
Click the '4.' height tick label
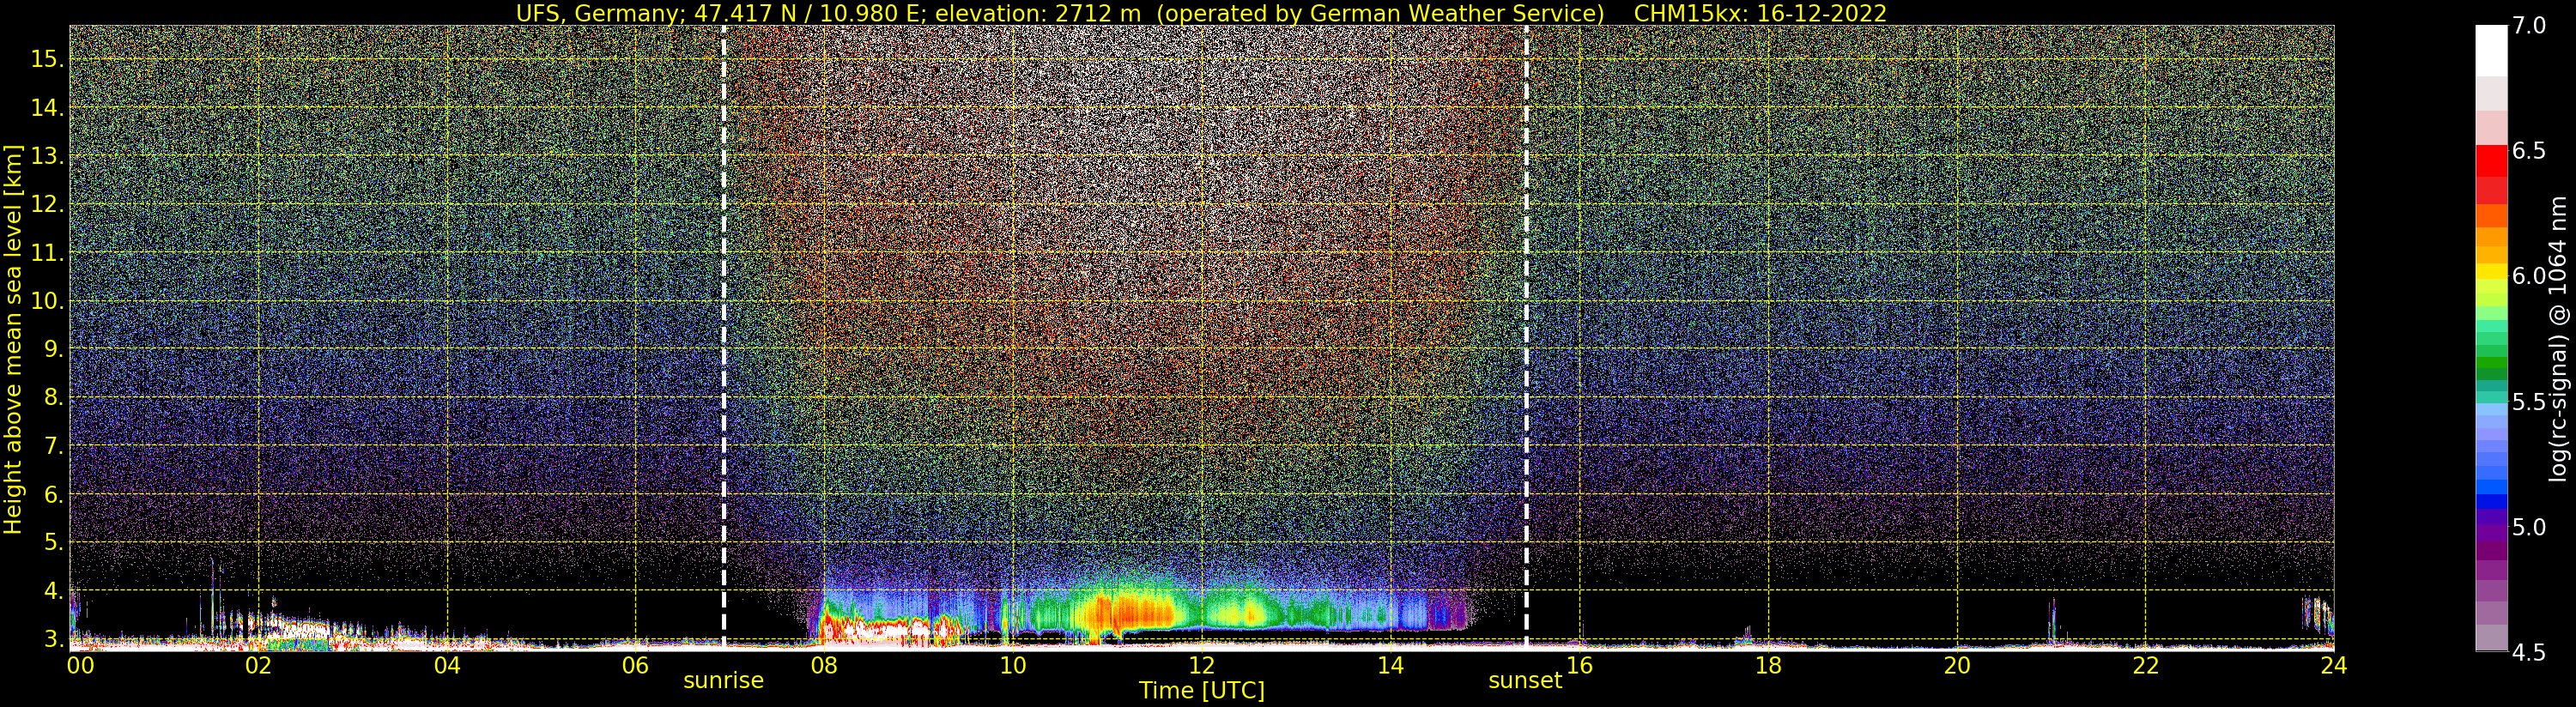53,591
